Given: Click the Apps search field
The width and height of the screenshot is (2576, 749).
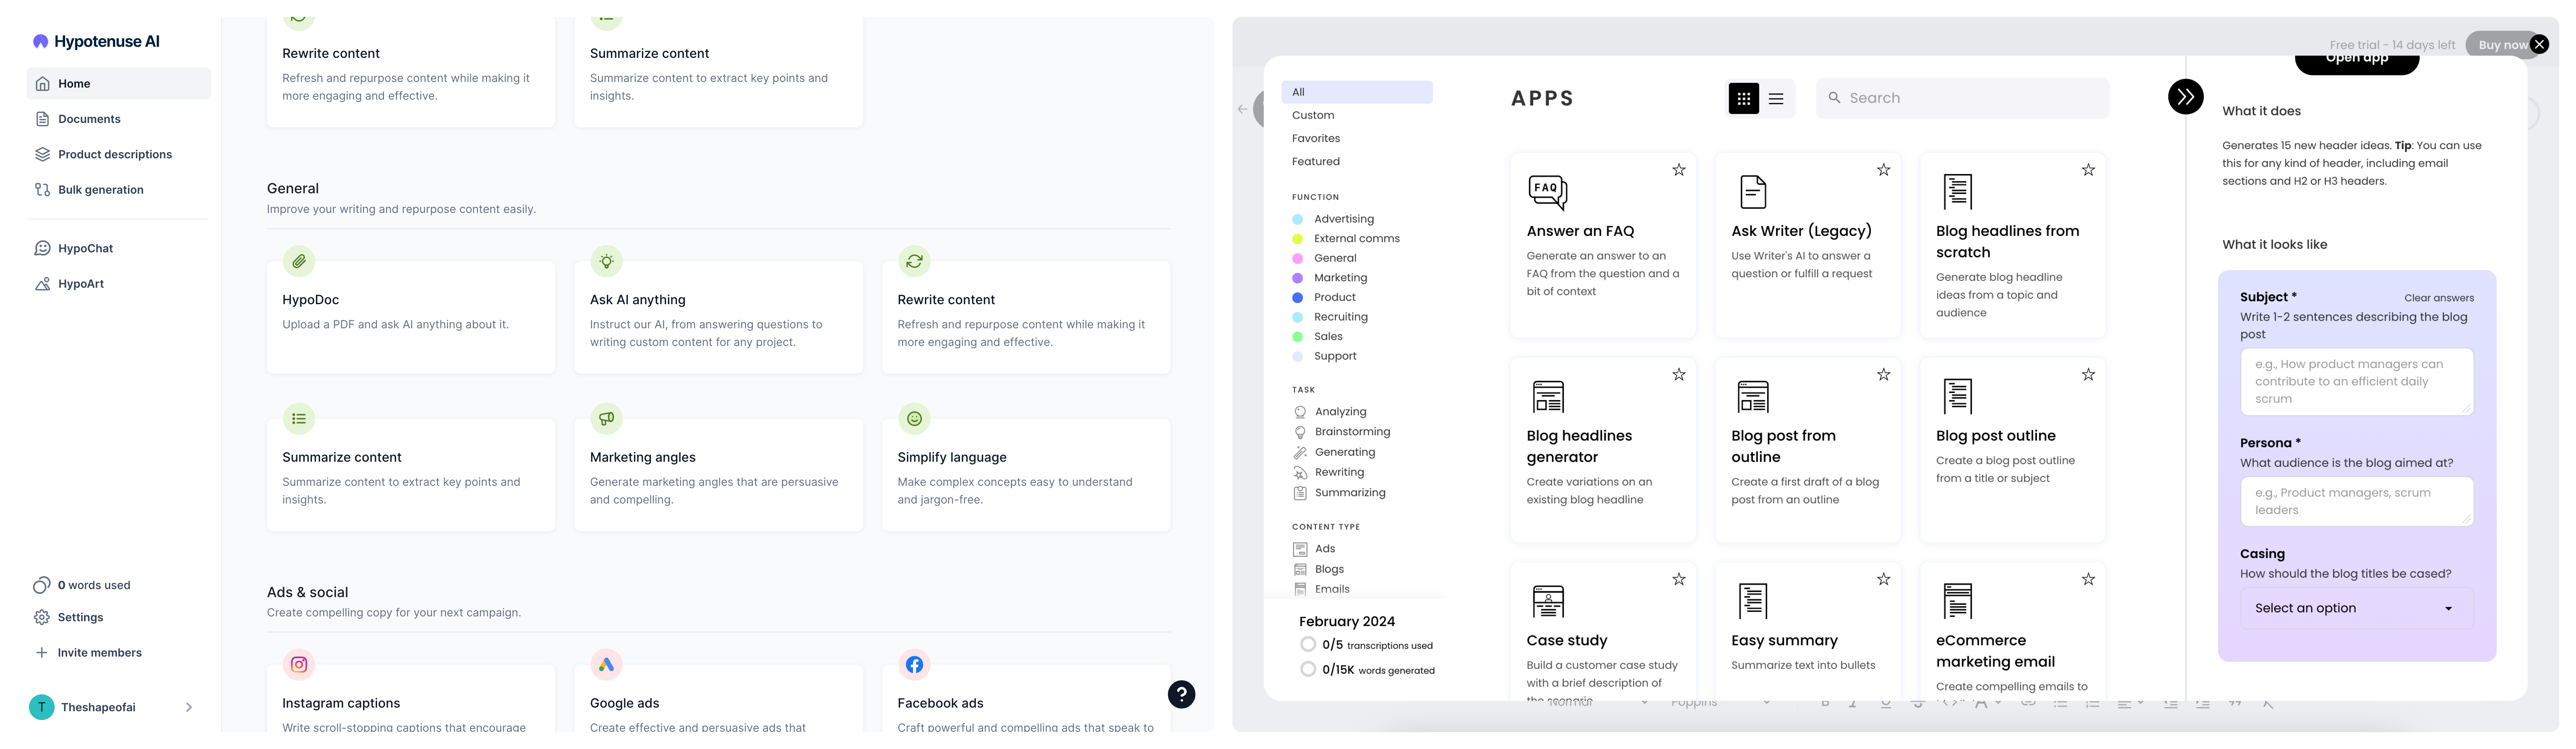Looking at the screenshot, I should 1962,98.
